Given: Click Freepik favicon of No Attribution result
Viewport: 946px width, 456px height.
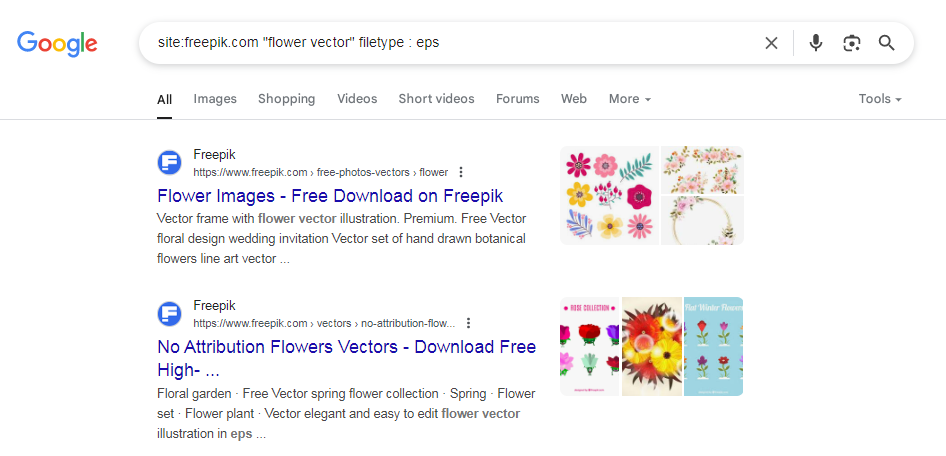Looking at the screenshot, I should tap(170, 314).
